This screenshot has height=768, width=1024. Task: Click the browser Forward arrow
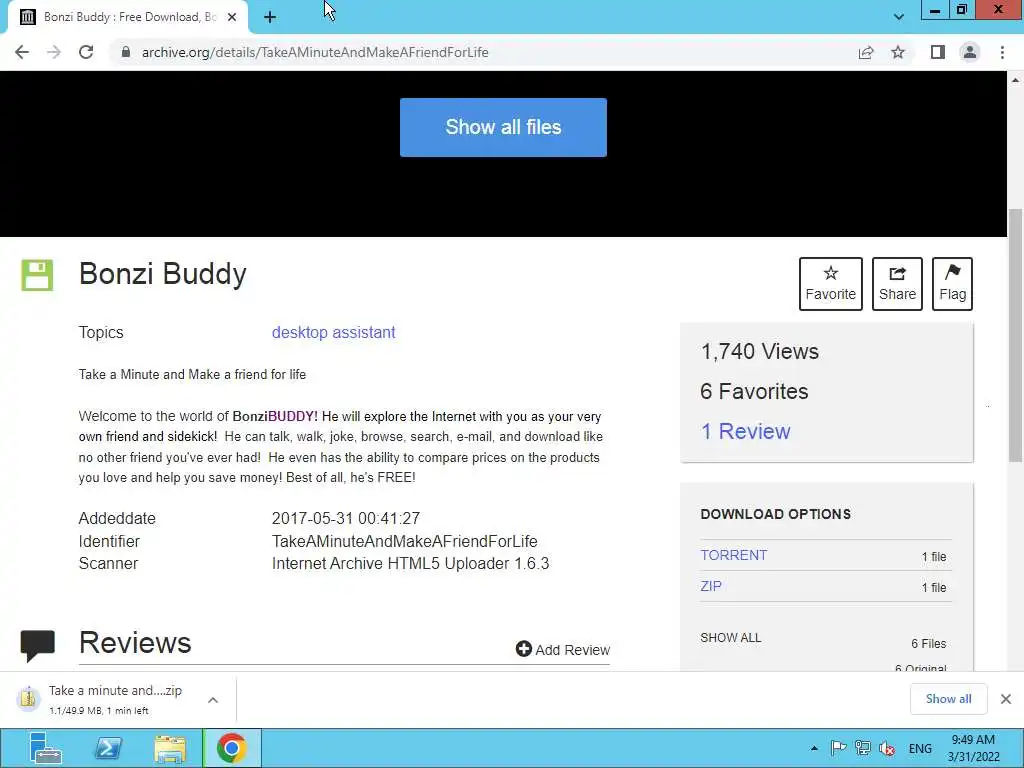tap(54, 52)
